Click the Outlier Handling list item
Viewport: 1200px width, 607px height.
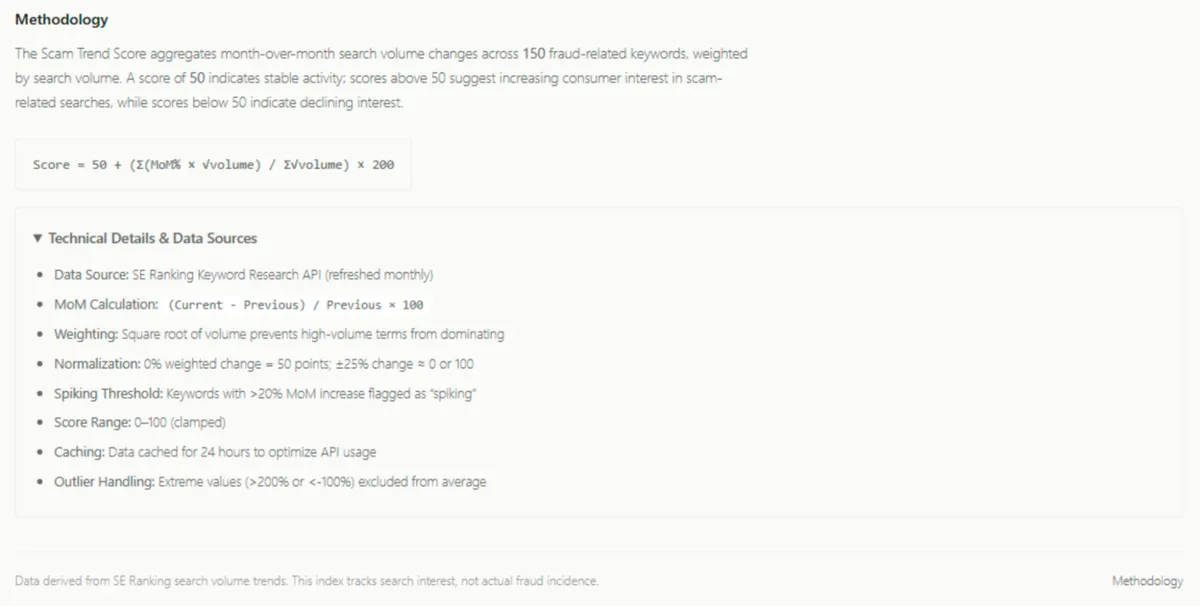(x=270, y=481)
